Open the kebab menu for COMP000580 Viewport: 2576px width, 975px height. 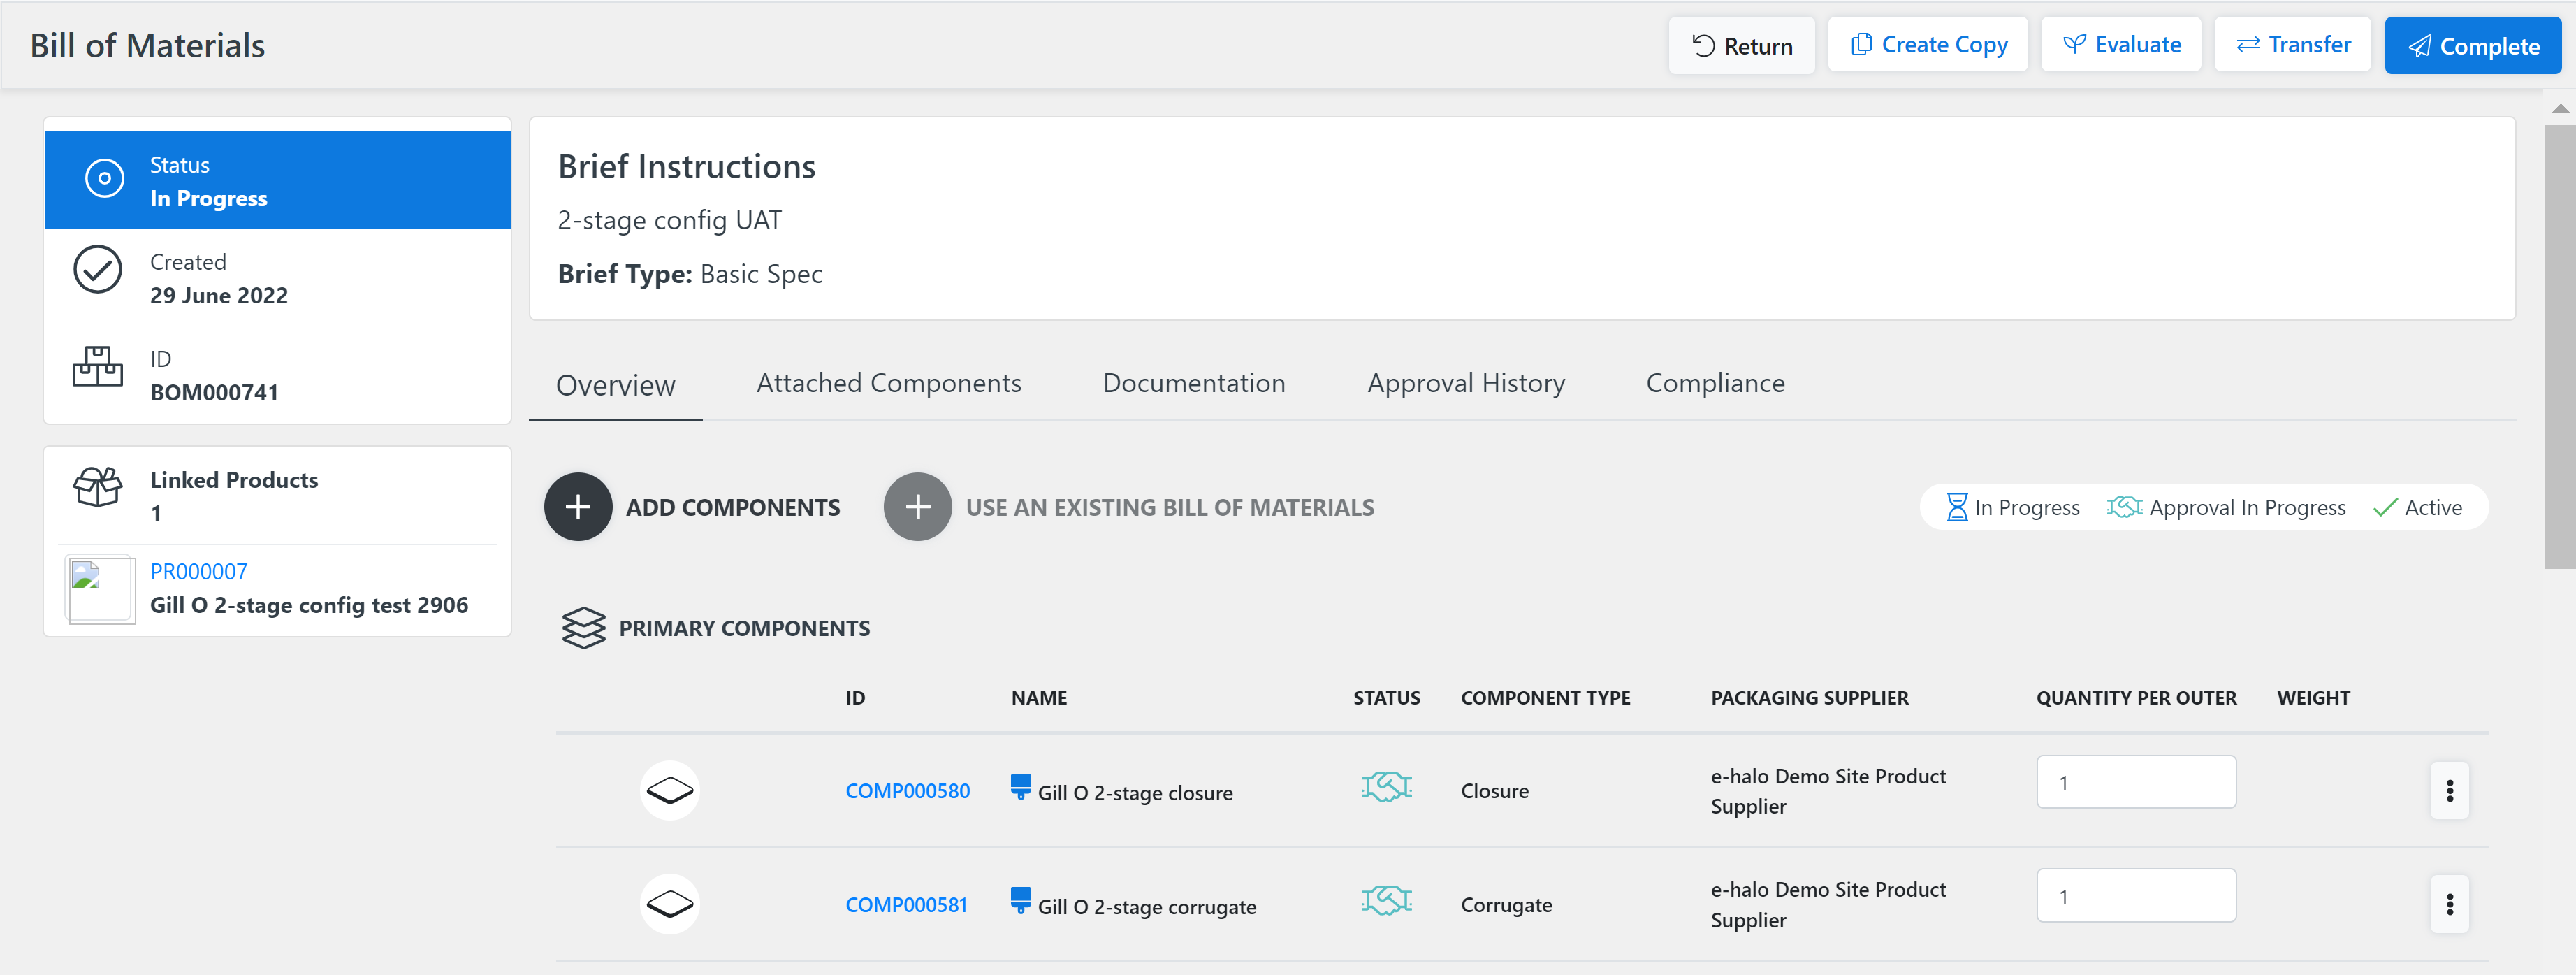(2450, 791)
